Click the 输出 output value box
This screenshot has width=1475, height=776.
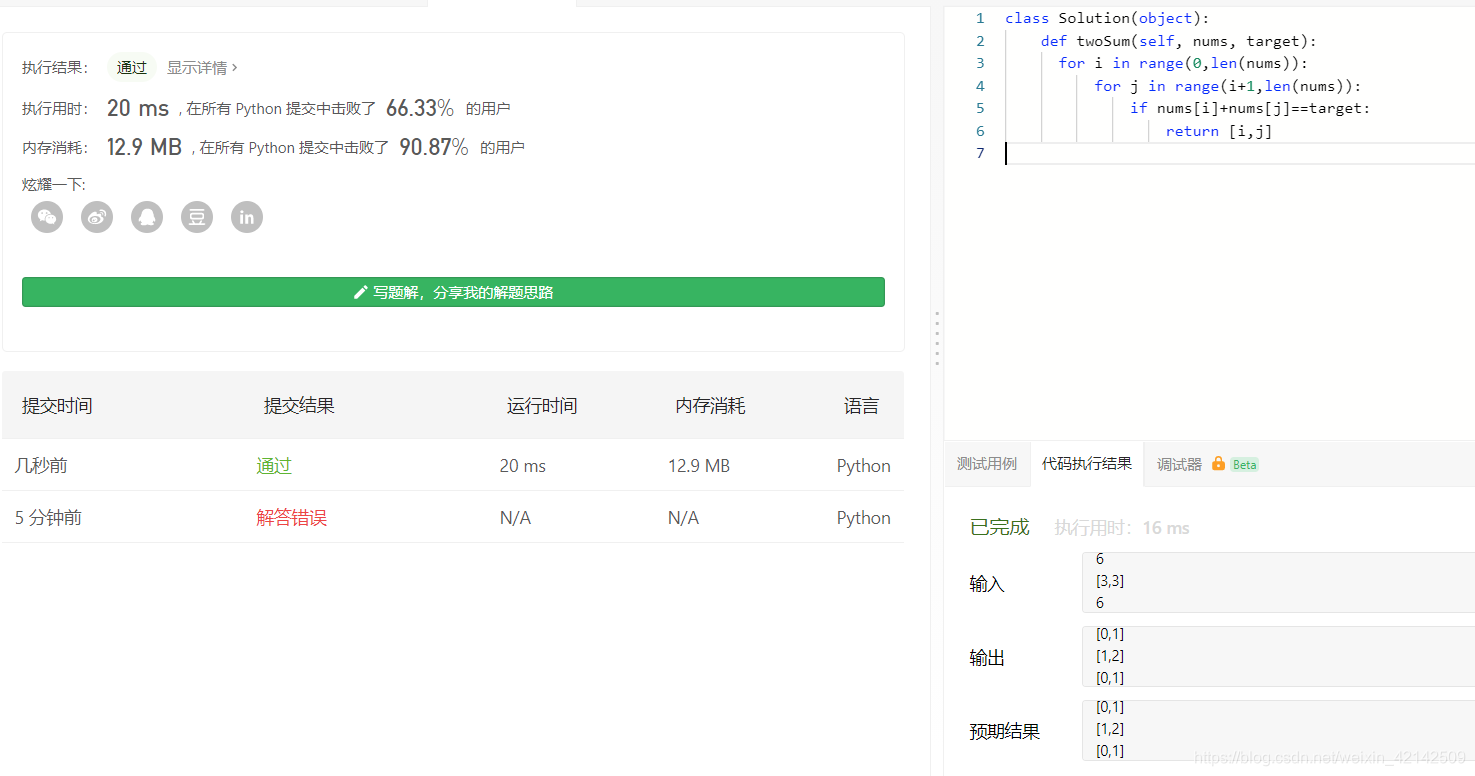point(1278,656)
